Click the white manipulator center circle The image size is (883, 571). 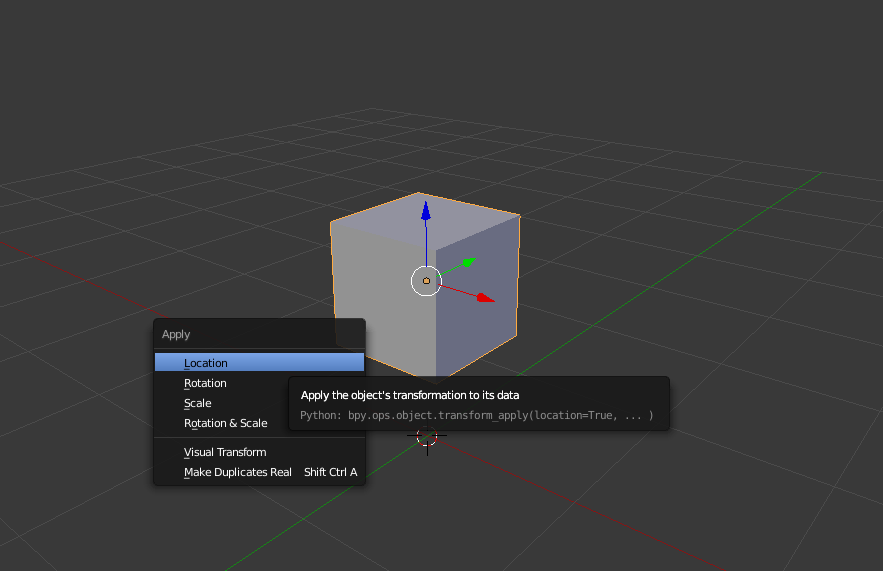point(426,281)
